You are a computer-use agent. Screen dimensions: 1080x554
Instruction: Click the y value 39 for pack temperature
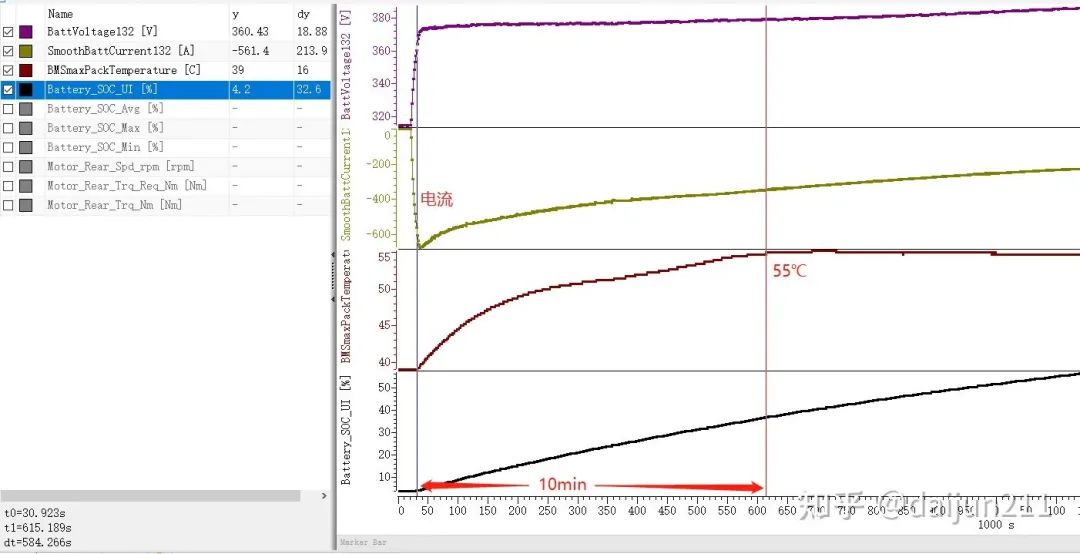coord(238,70)
